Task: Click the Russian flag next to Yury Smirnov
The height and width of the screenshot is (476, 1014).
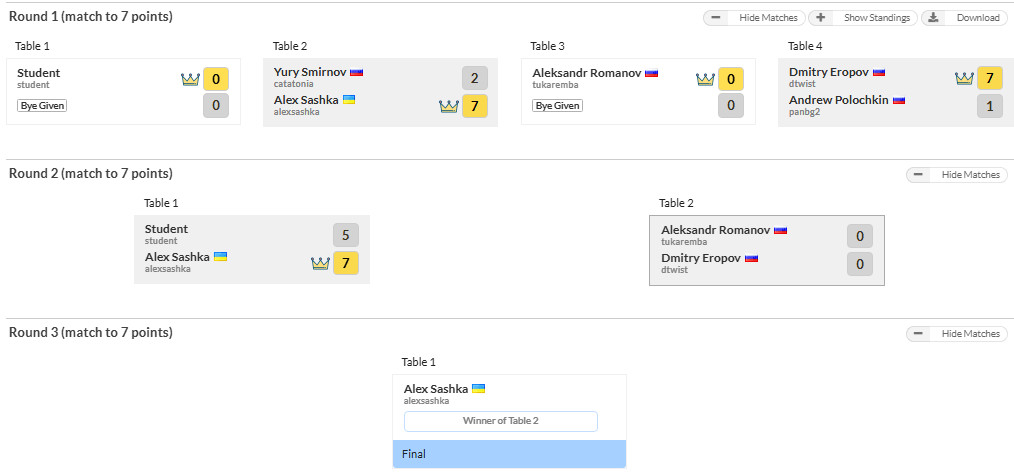Action: [x=356, y=72]
